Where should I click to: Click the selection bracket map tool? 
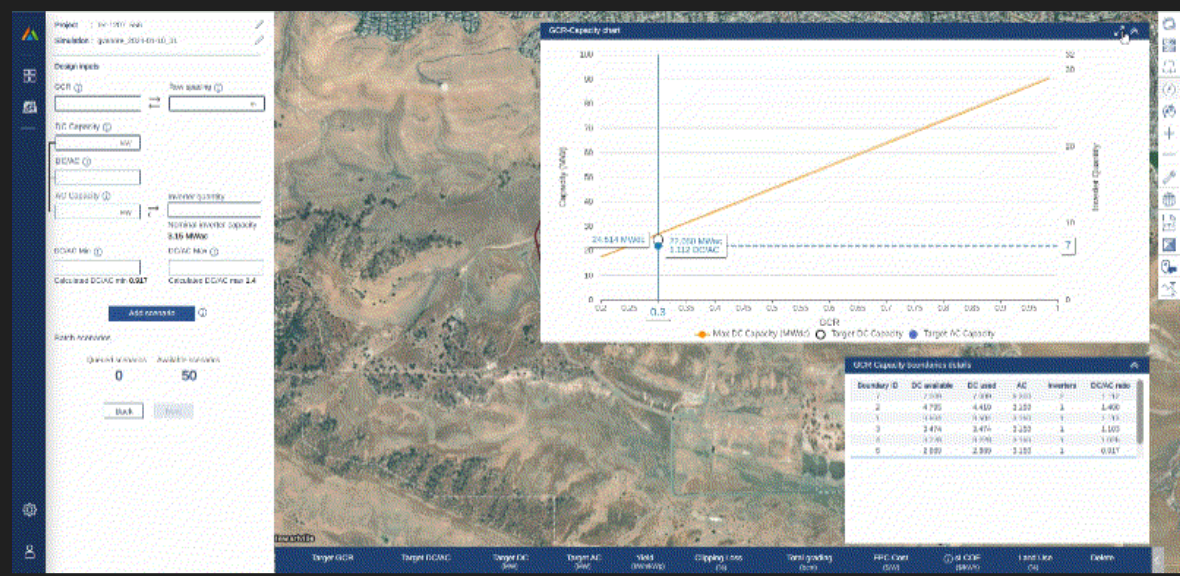click(1169, 66)
